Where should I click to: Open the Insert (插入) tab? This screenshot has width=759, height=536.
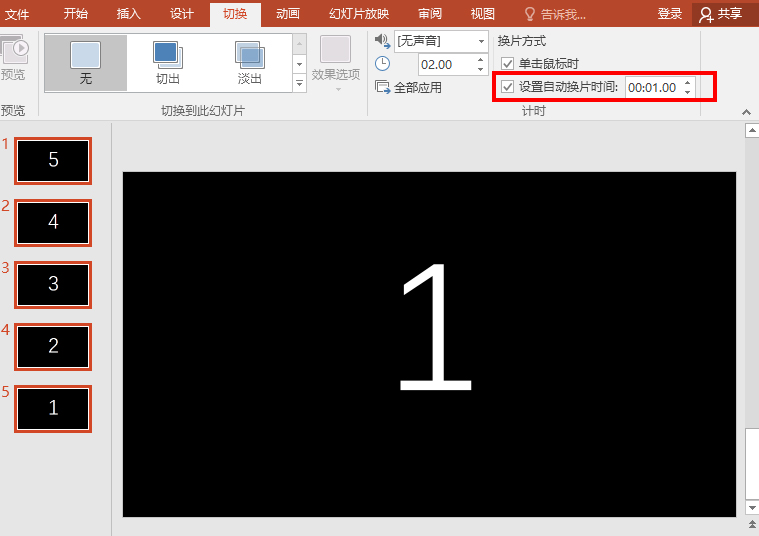click(x=129, y=14)
